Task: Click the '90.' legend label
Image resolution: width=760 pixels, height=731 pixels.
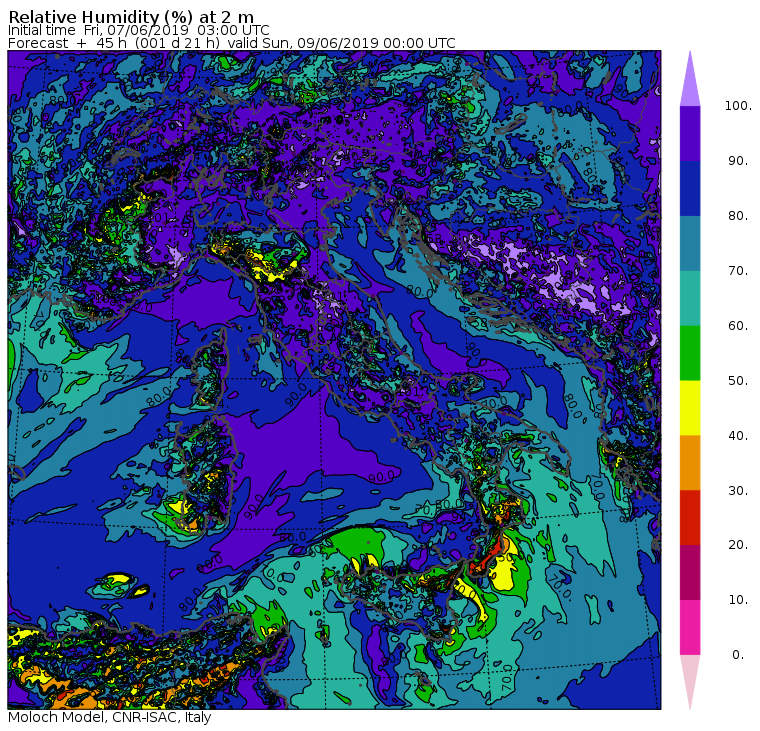Action: [x=738, y=161]
